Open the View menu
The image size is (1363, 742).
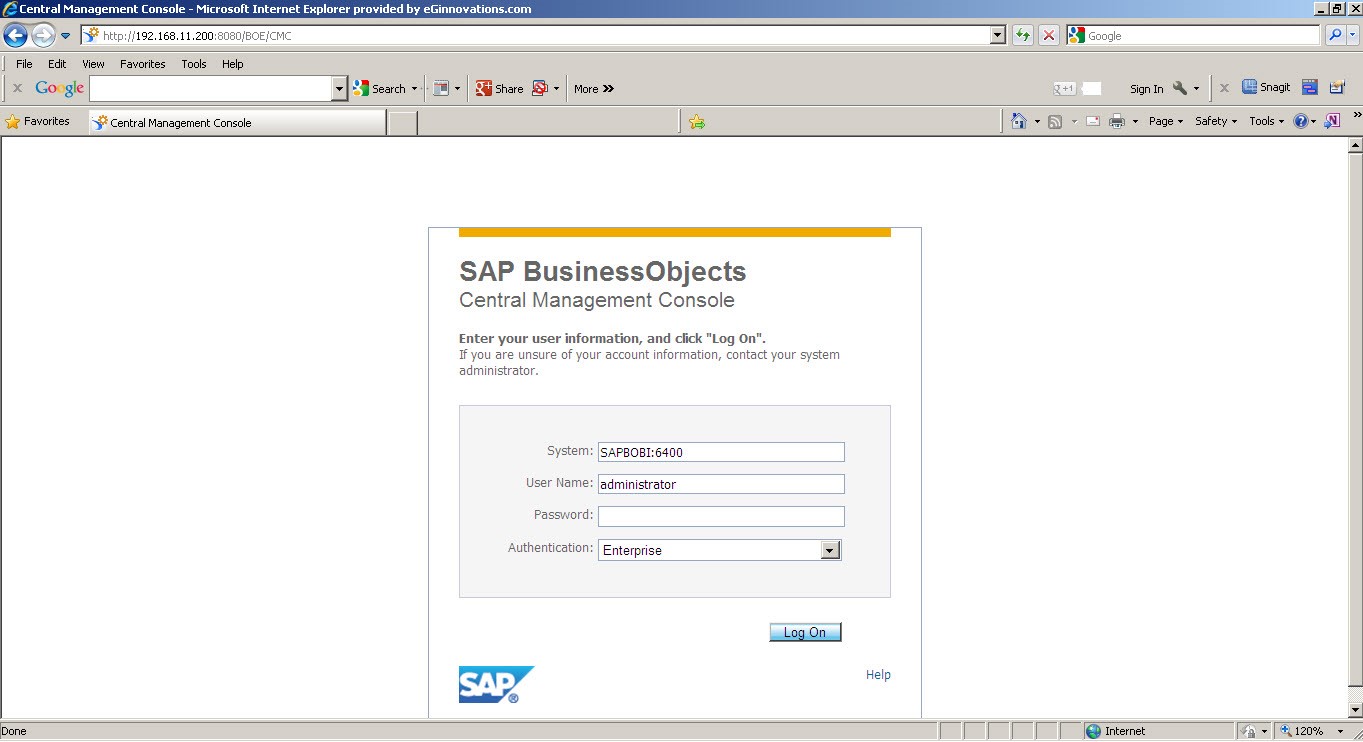click(93, 63)
